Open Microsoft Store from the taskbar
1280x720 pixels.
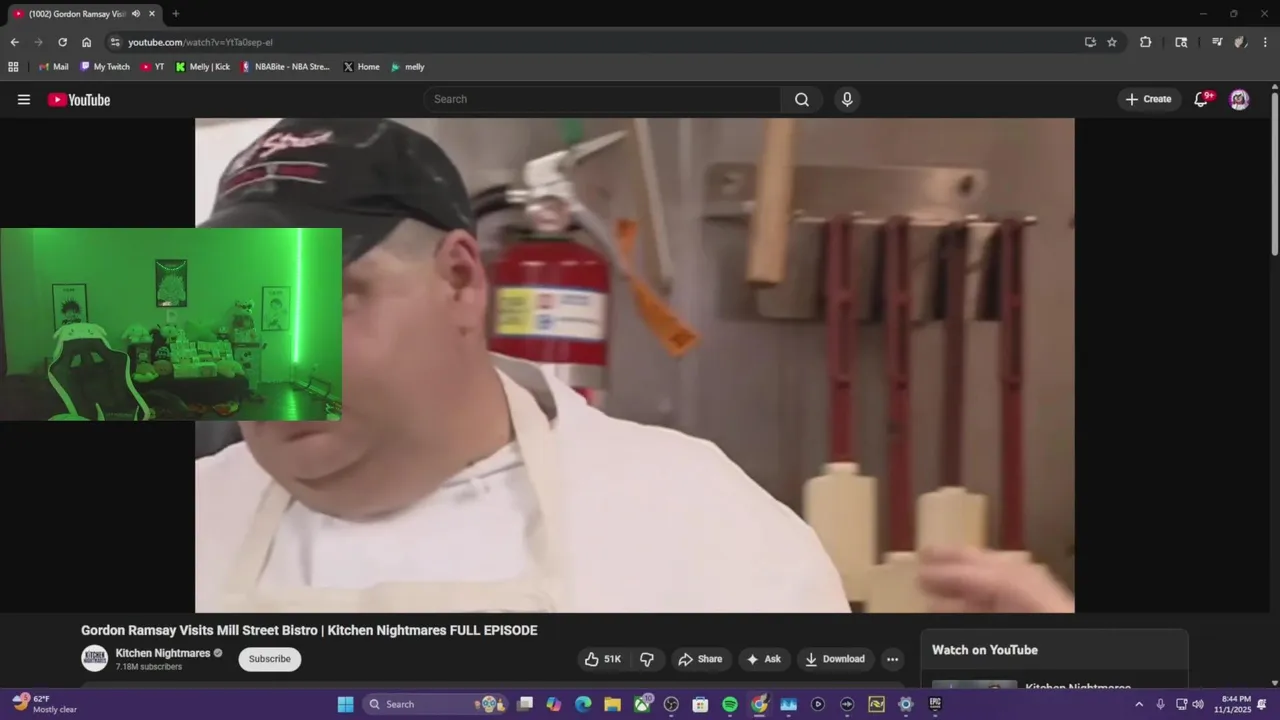(x=701, y=704)
